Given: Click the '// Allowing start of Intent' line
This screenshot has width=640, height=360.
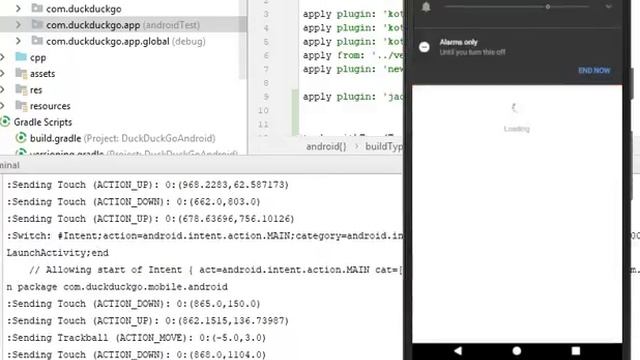Looking at the screenshot, I should (x=216, y=269).
